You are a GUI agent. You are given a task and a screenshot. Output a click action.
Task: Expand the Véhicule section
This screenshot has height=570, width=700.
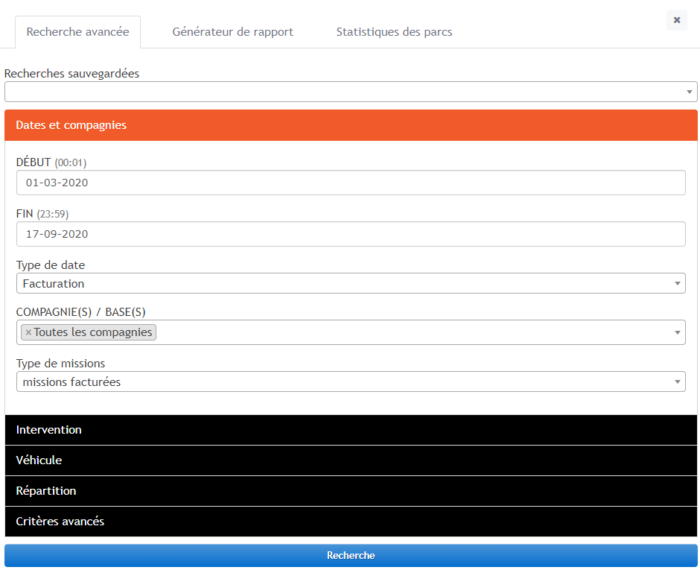(x=350, y=460)
